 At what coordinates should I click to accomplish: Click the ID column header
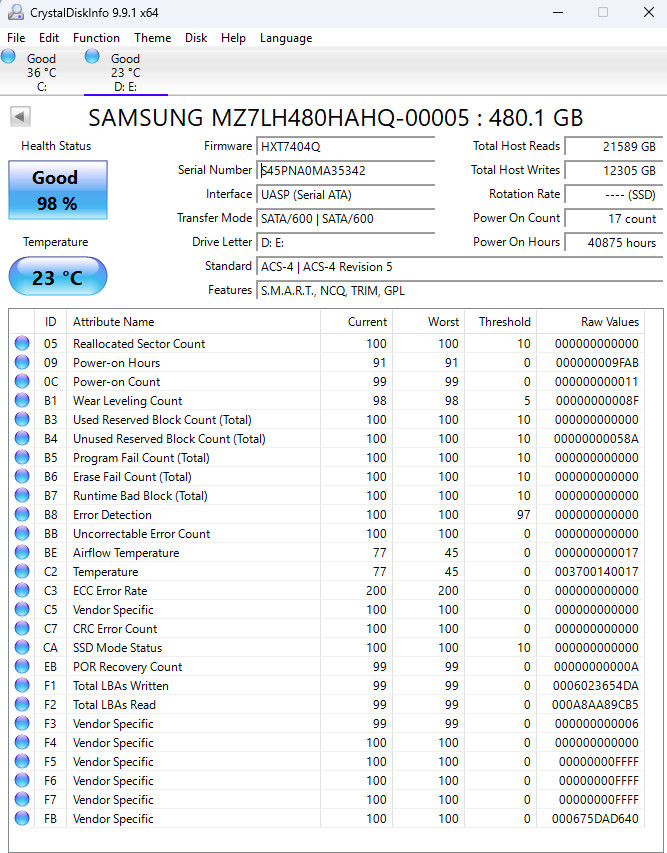[x=51, y=322]
